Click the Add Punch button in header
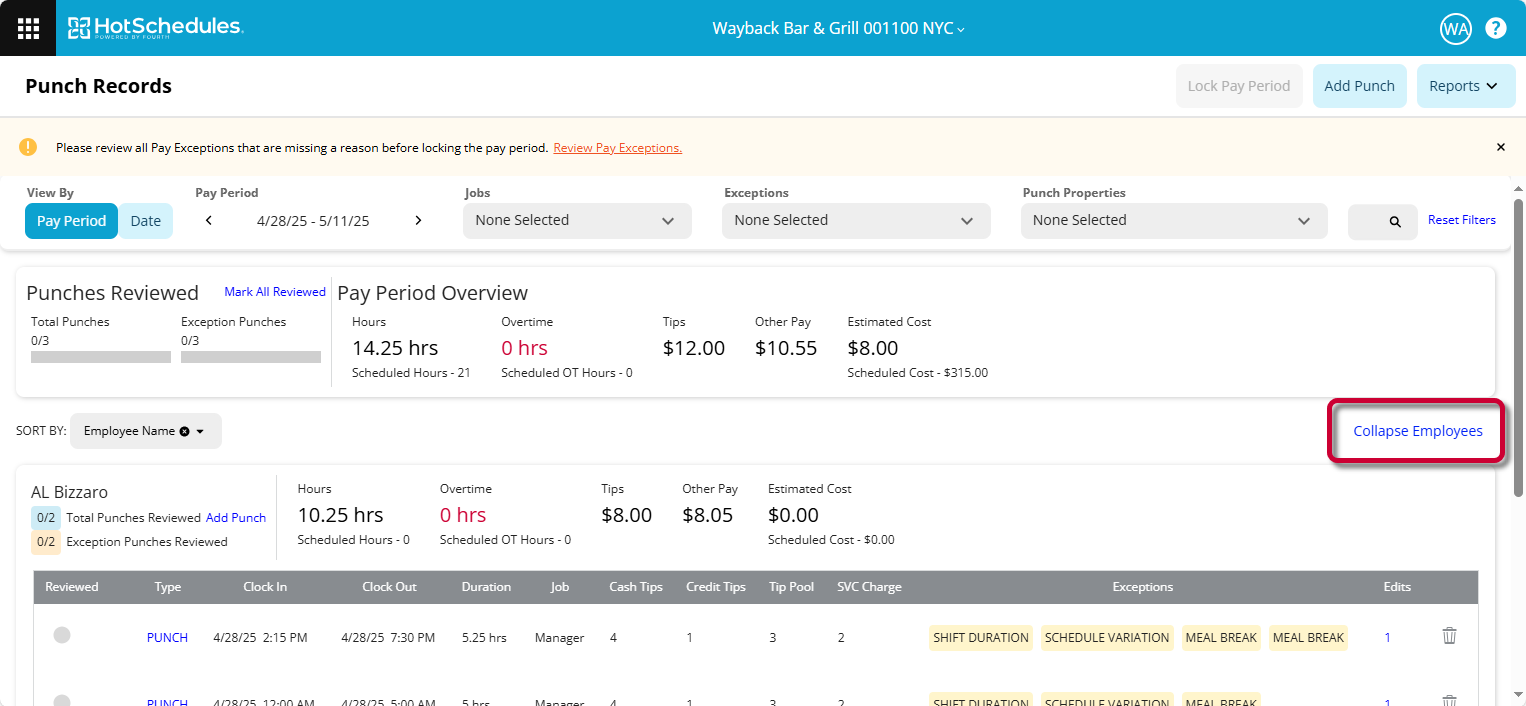This screenshot has height=706, width=1526. [1359, 86]
